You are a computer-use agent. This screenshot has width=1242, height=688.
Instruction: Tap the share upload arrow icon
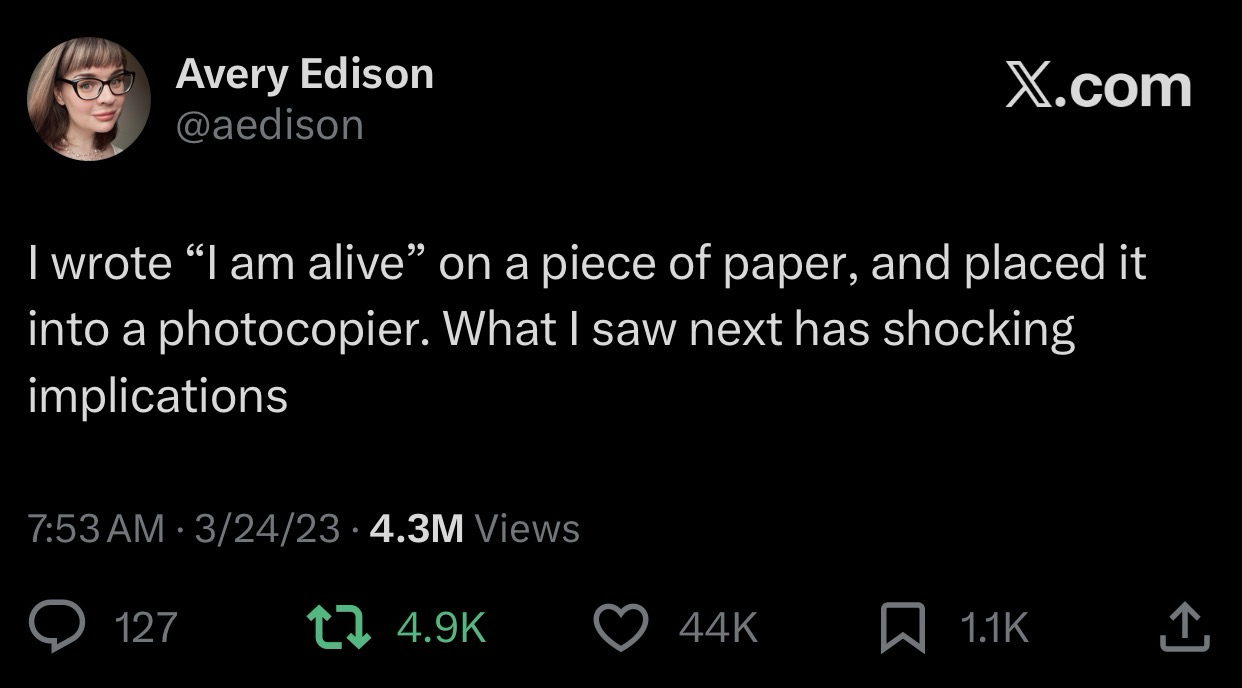pos(1185,627)
